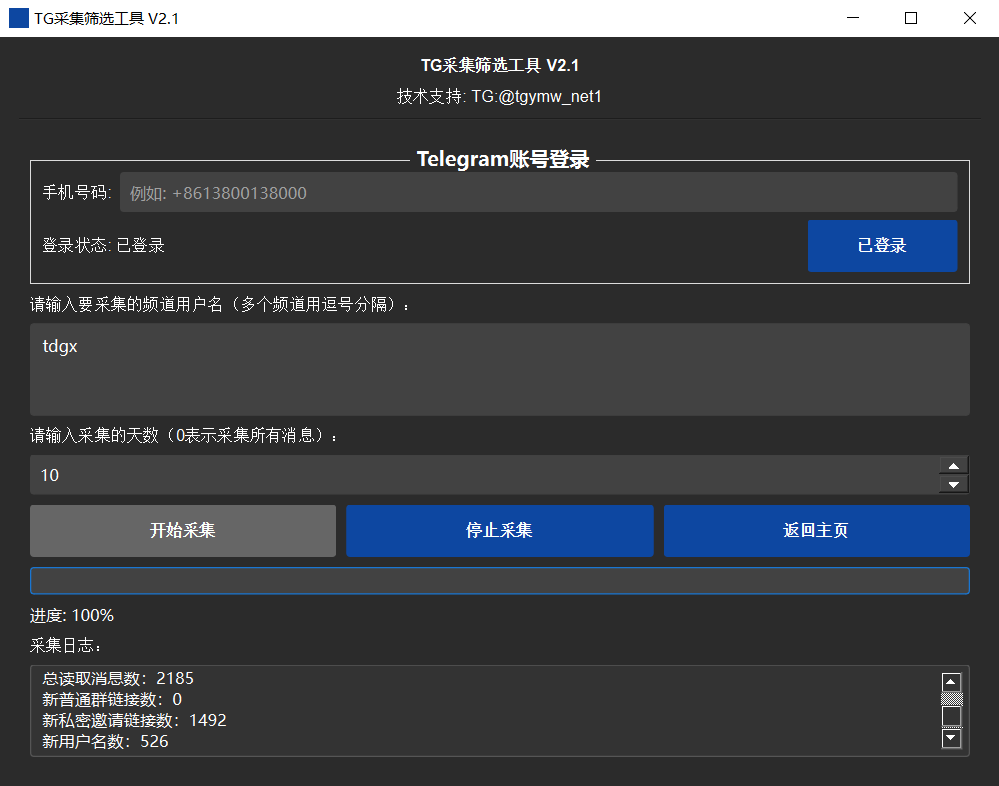The width and height of the screenshot is (999, 786).
Task: Click the collection progress bar
Action: tap(499, 581)
